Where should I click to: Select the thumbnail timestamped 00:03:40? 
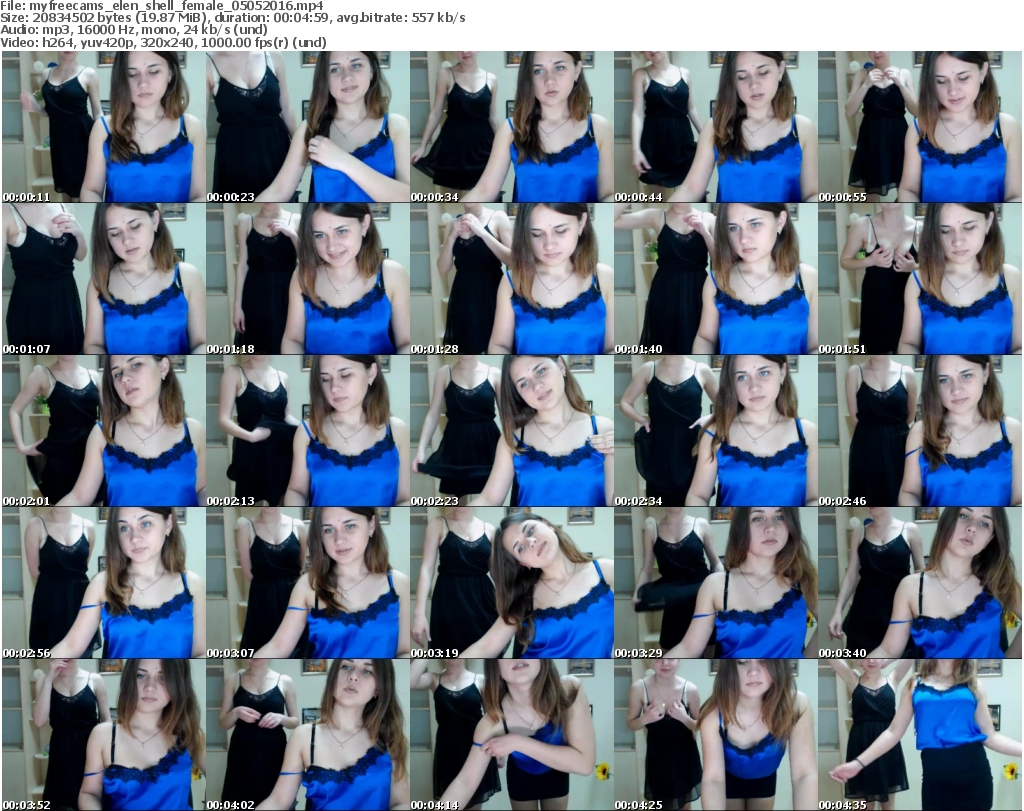pyautogui.click(x=920, y=583)
